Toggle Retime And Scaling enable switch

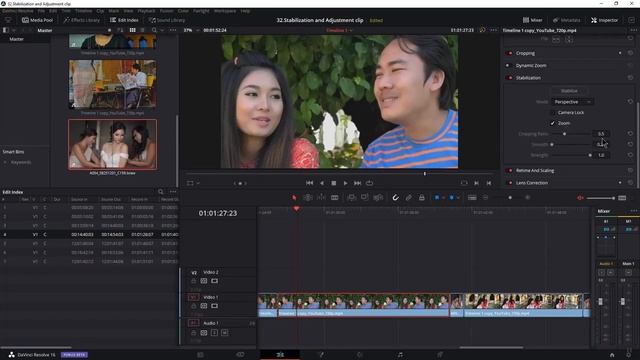(x=509, y=171)
